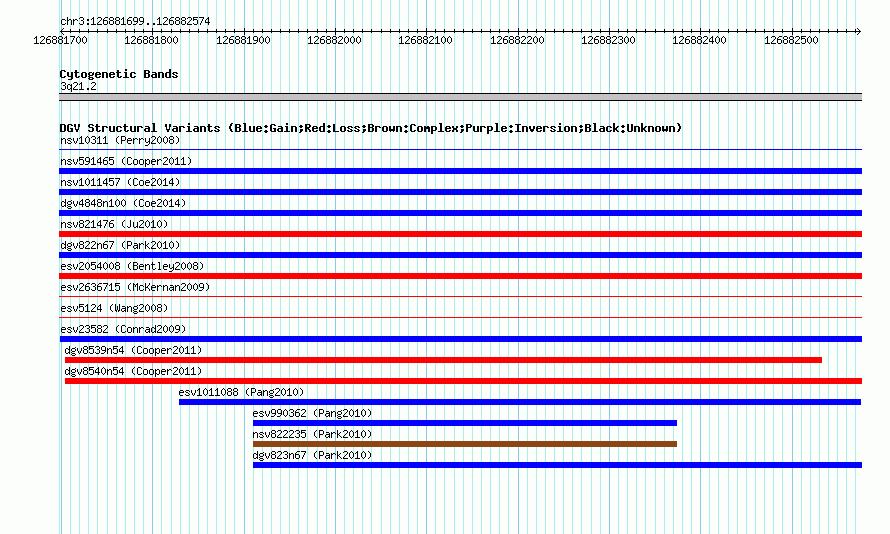Screen dimensions: 890x534
Task: Open nsv821476 (Ju2010) variant label
Action: tap(114, 224)
